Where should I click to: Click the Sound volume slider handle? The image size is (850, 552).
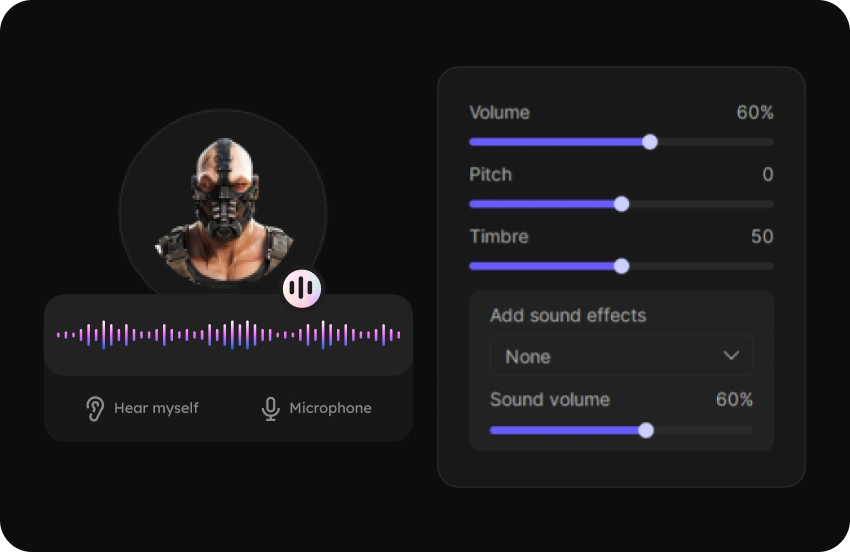click(x=646, y=430)
